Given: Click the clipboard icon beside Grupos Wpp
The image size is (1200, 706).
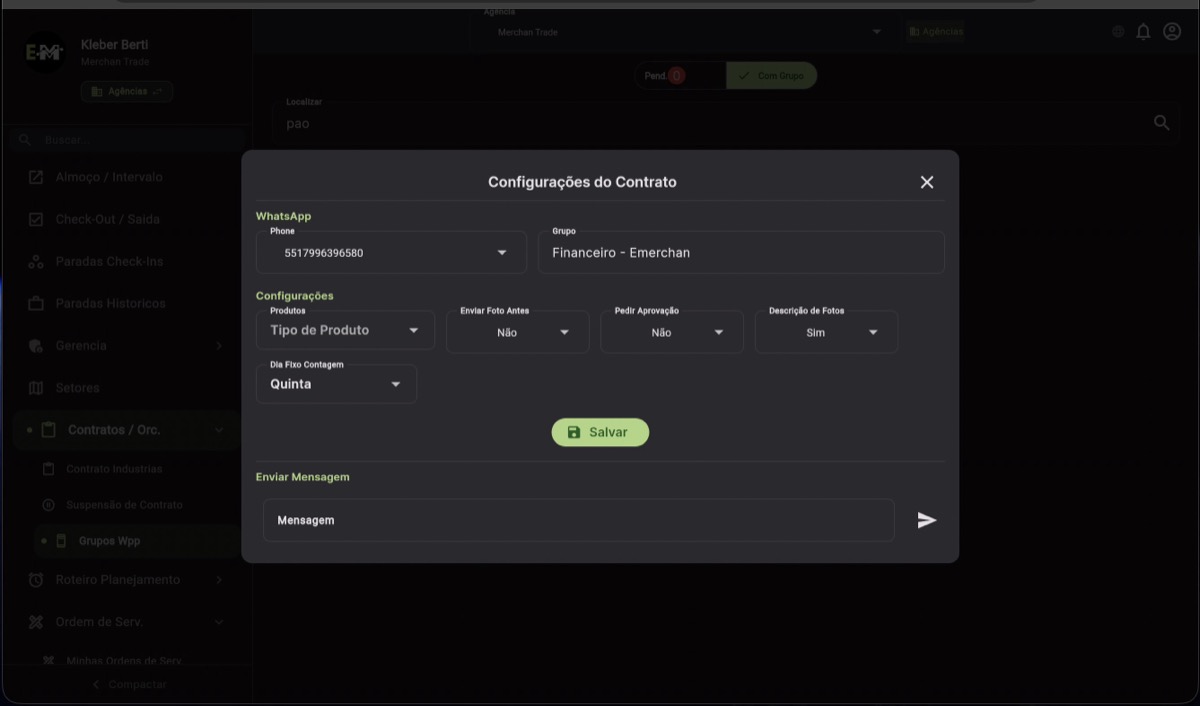Looking at the screenshot, I should 62,540.
